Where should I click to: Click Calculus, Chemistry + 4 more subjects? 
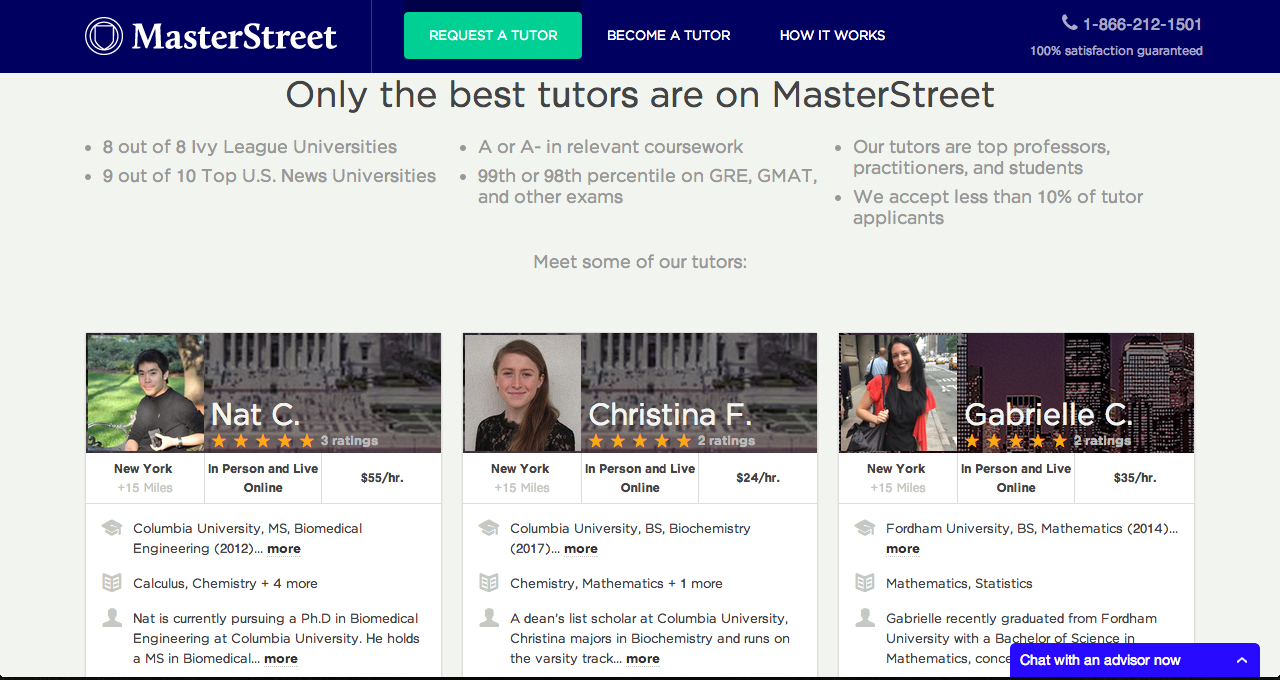(x=225, y=583)
